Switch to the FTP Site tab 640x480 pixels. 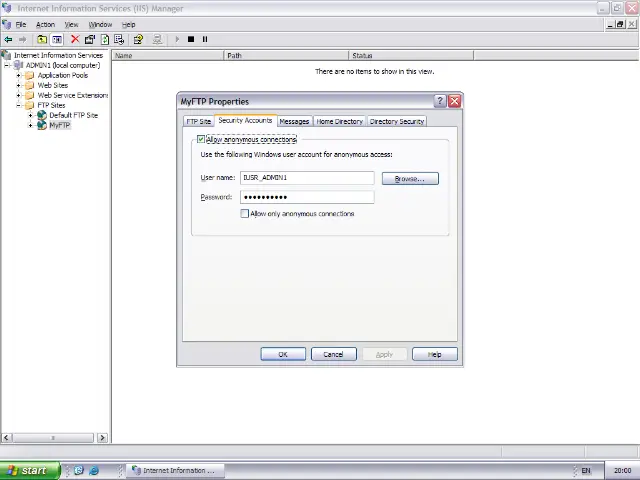point(199,121)
